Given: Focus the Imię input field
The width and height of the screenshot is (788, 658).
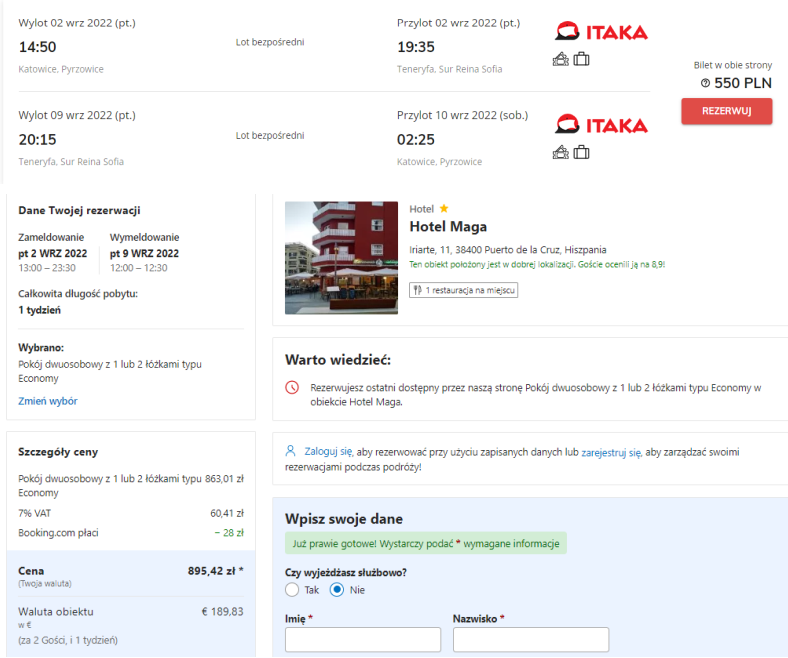Looking at the screenshot, I should pos(363,639).
